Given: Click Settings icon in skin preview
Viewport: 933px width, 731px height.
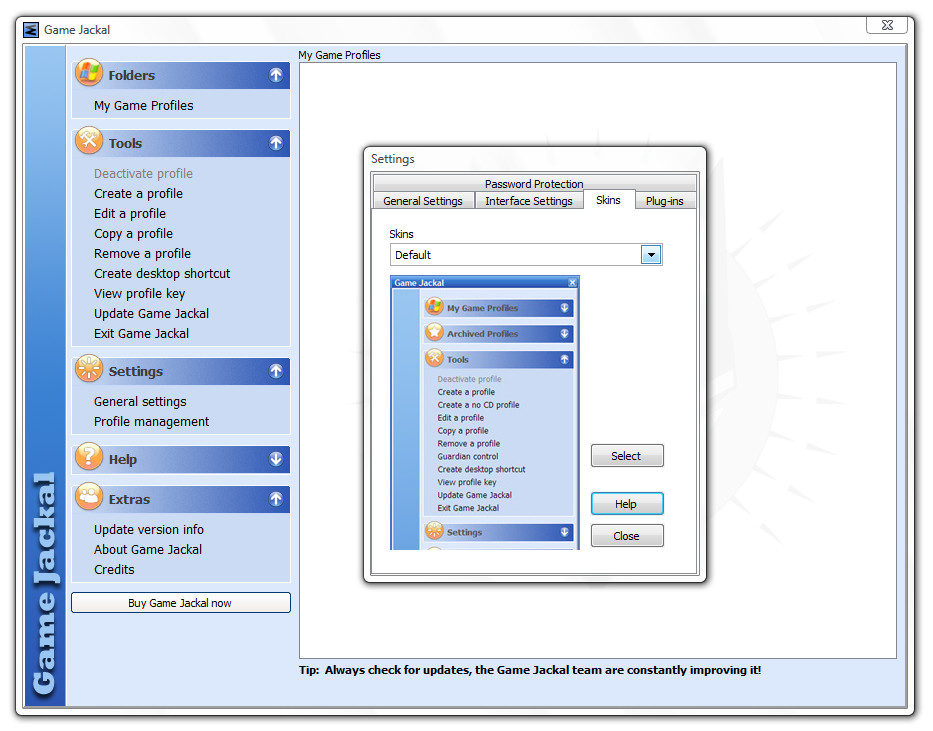Looking at the screenshot, I should point(434,531).
